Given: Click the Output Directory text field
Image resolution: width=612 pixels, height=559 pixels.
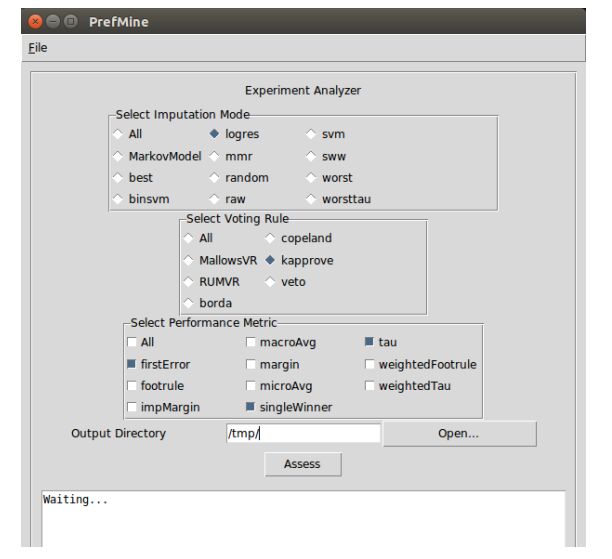Looking at the screenshot, I should 303,433.
